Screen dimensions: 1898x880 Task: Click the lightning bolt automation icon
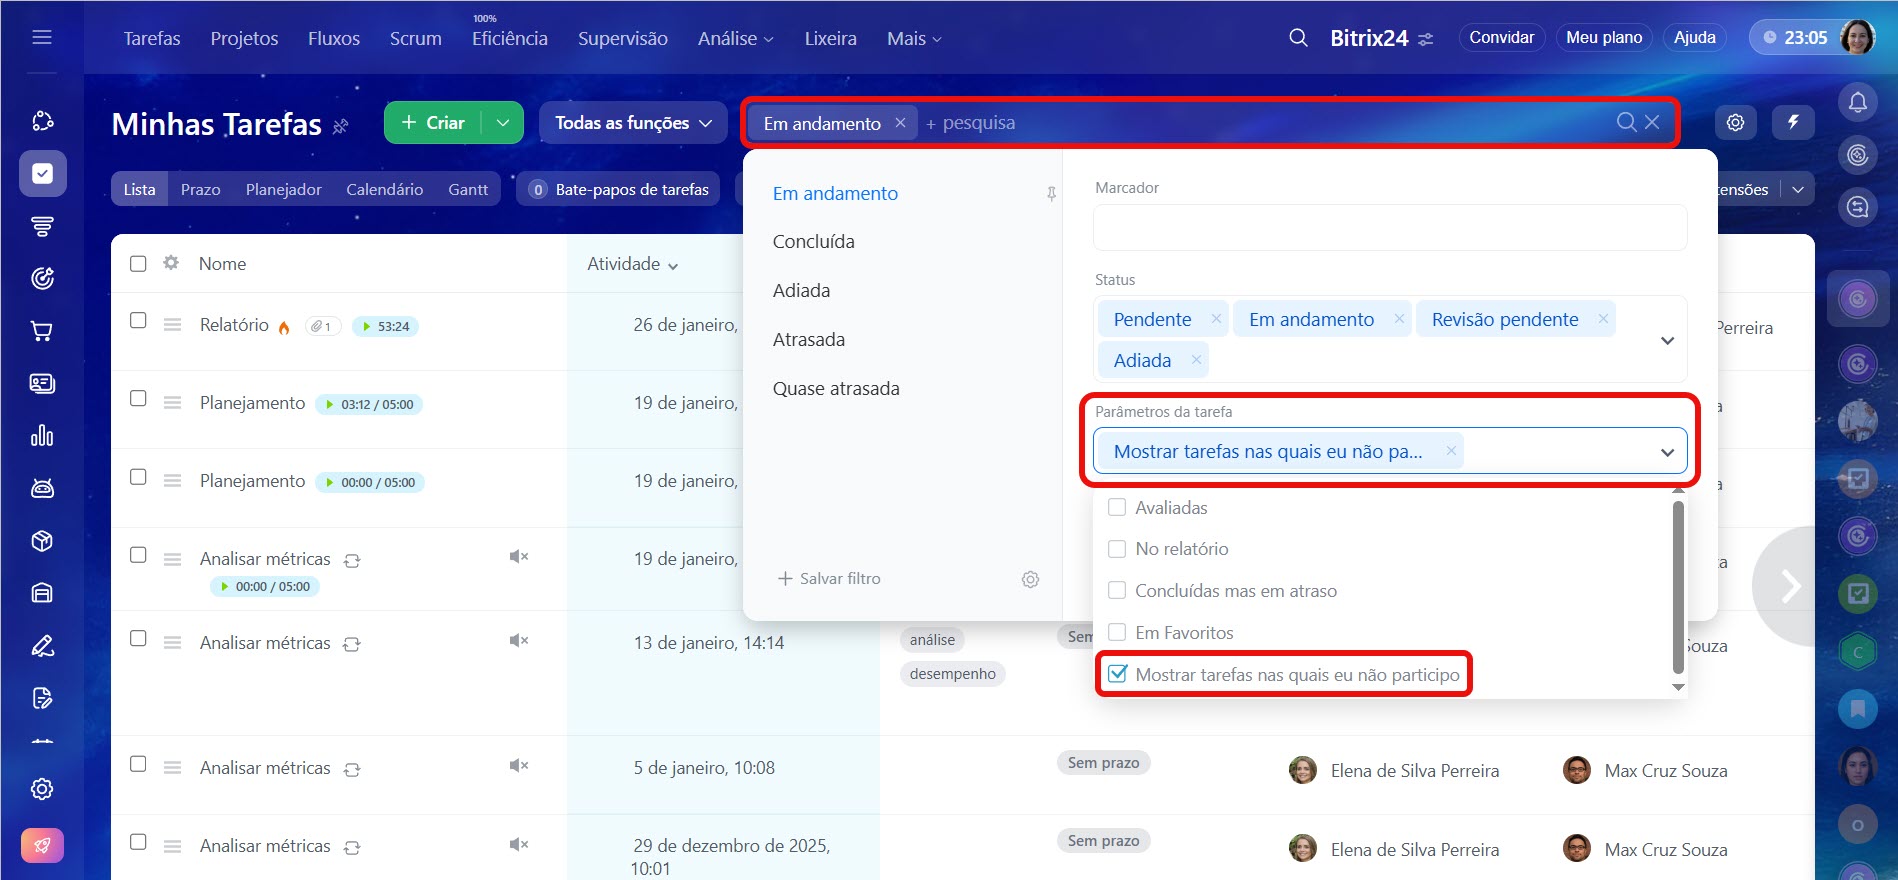1793,122
